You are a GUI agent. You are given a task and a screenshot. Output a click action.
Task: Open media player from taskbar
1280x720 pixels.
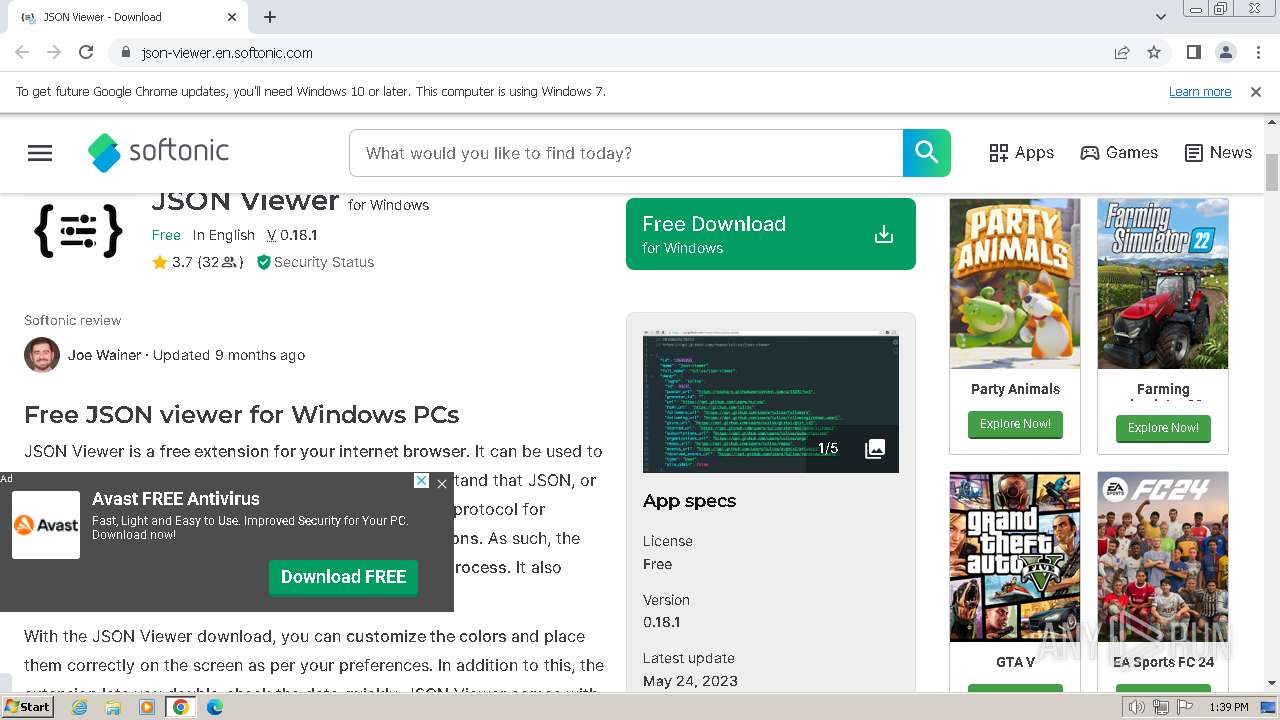pos(147,707)
